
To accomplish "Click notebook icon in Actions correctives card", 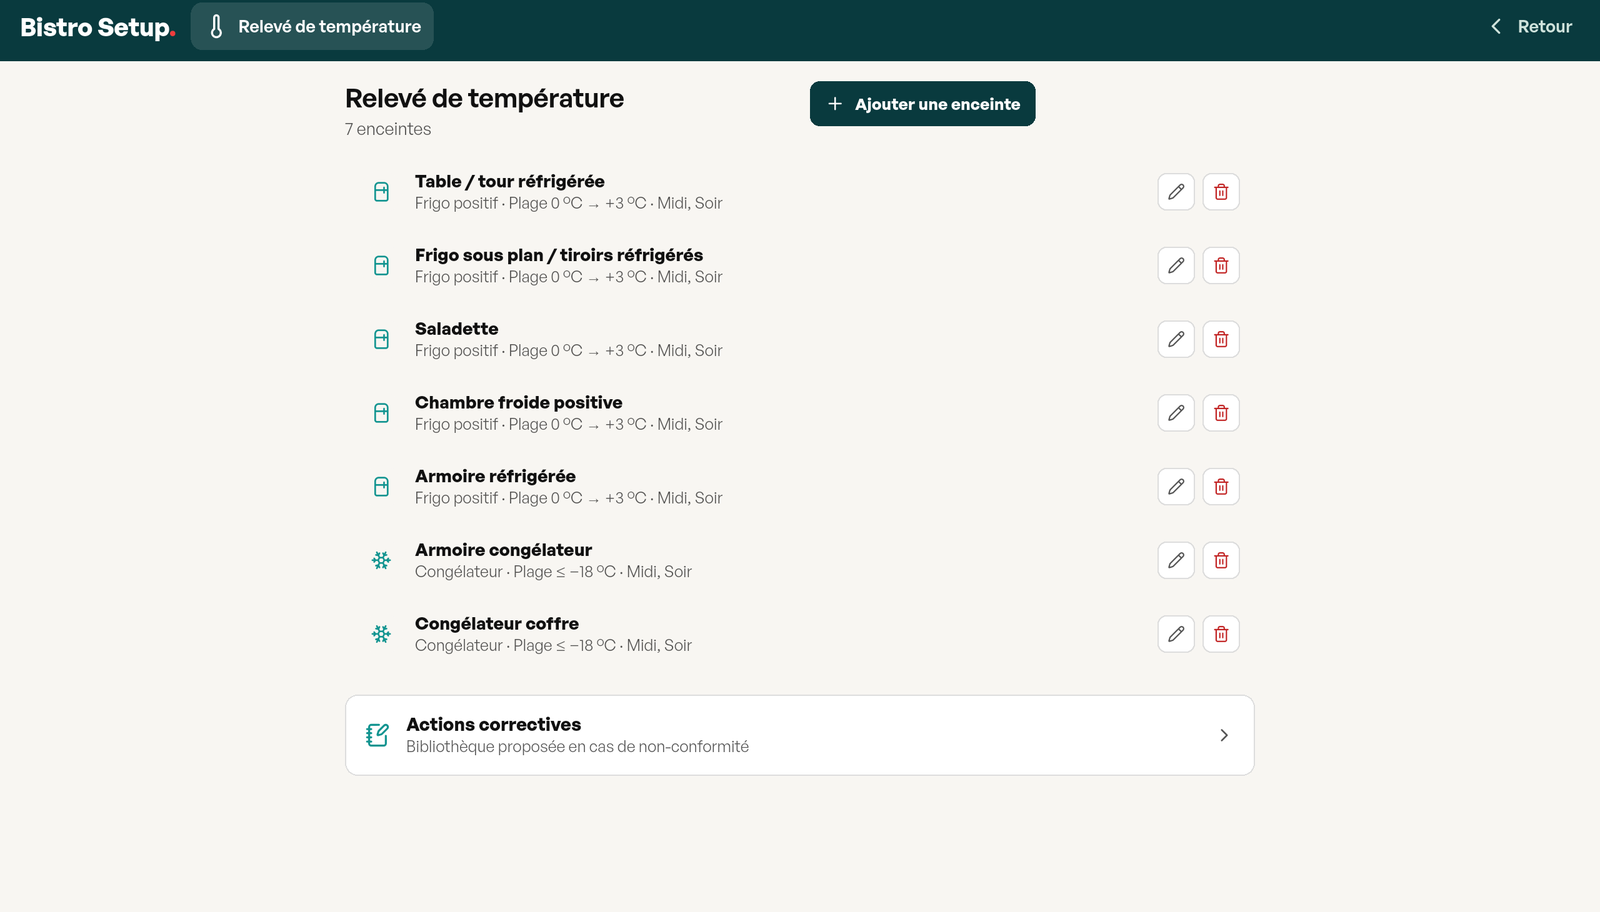I will (377, 735).
